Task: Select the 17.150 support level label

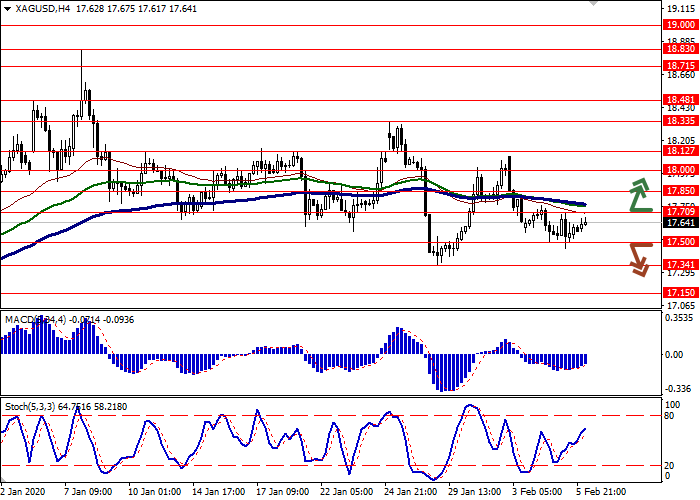Action: coord(680,293)
